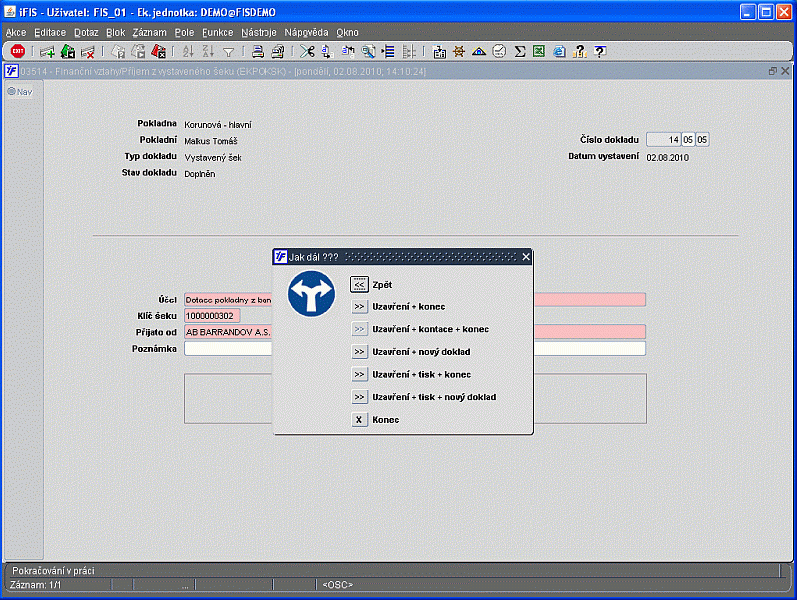Screen dimensions: 797x600
Task: Click the sort ascending toolbar icon
Action: pos(188,51)
